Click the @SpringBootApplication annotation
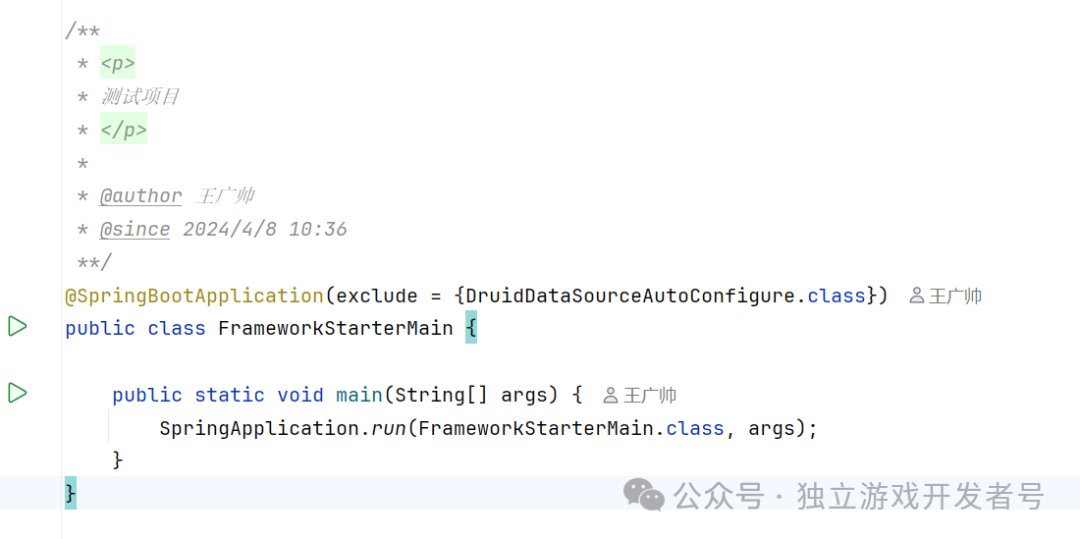Screen dimensions: 1080x539 pos(194,296)
